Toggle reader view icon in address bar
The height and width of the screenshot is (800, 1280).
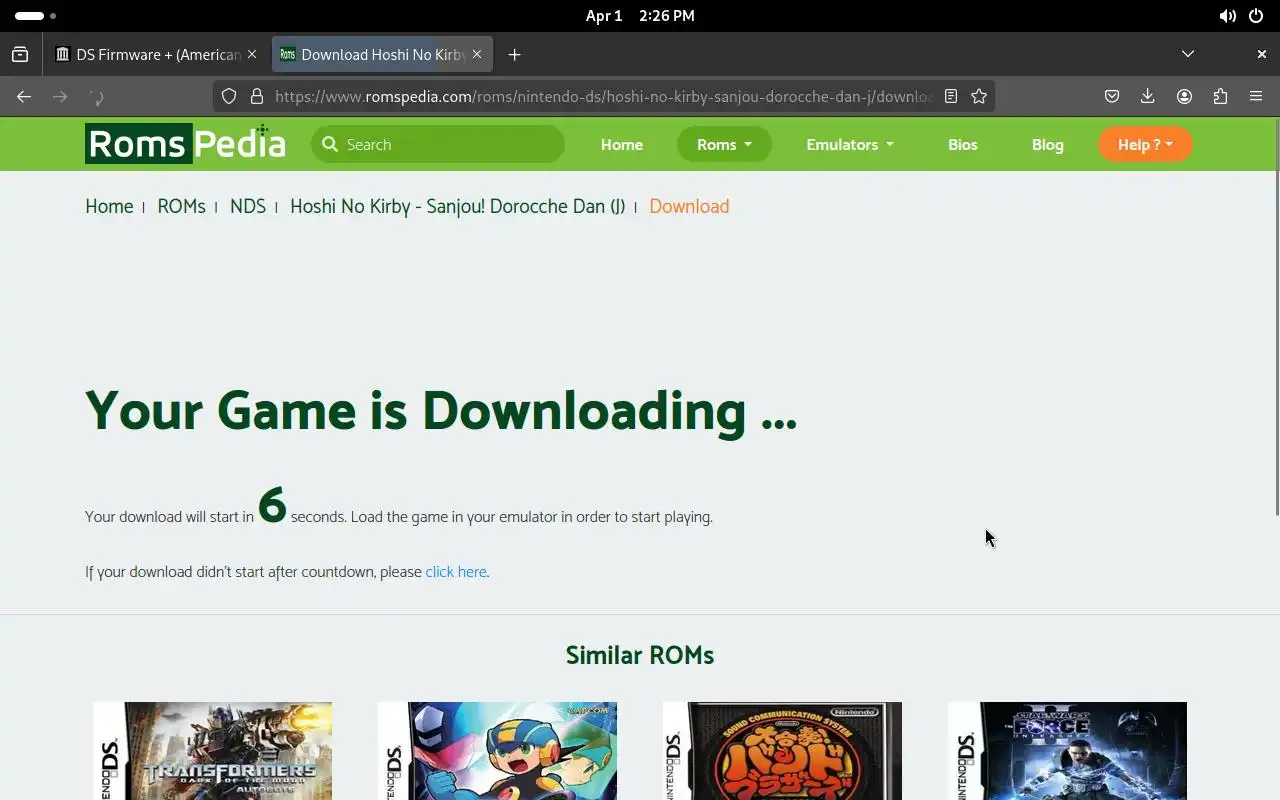click(951, 96)
